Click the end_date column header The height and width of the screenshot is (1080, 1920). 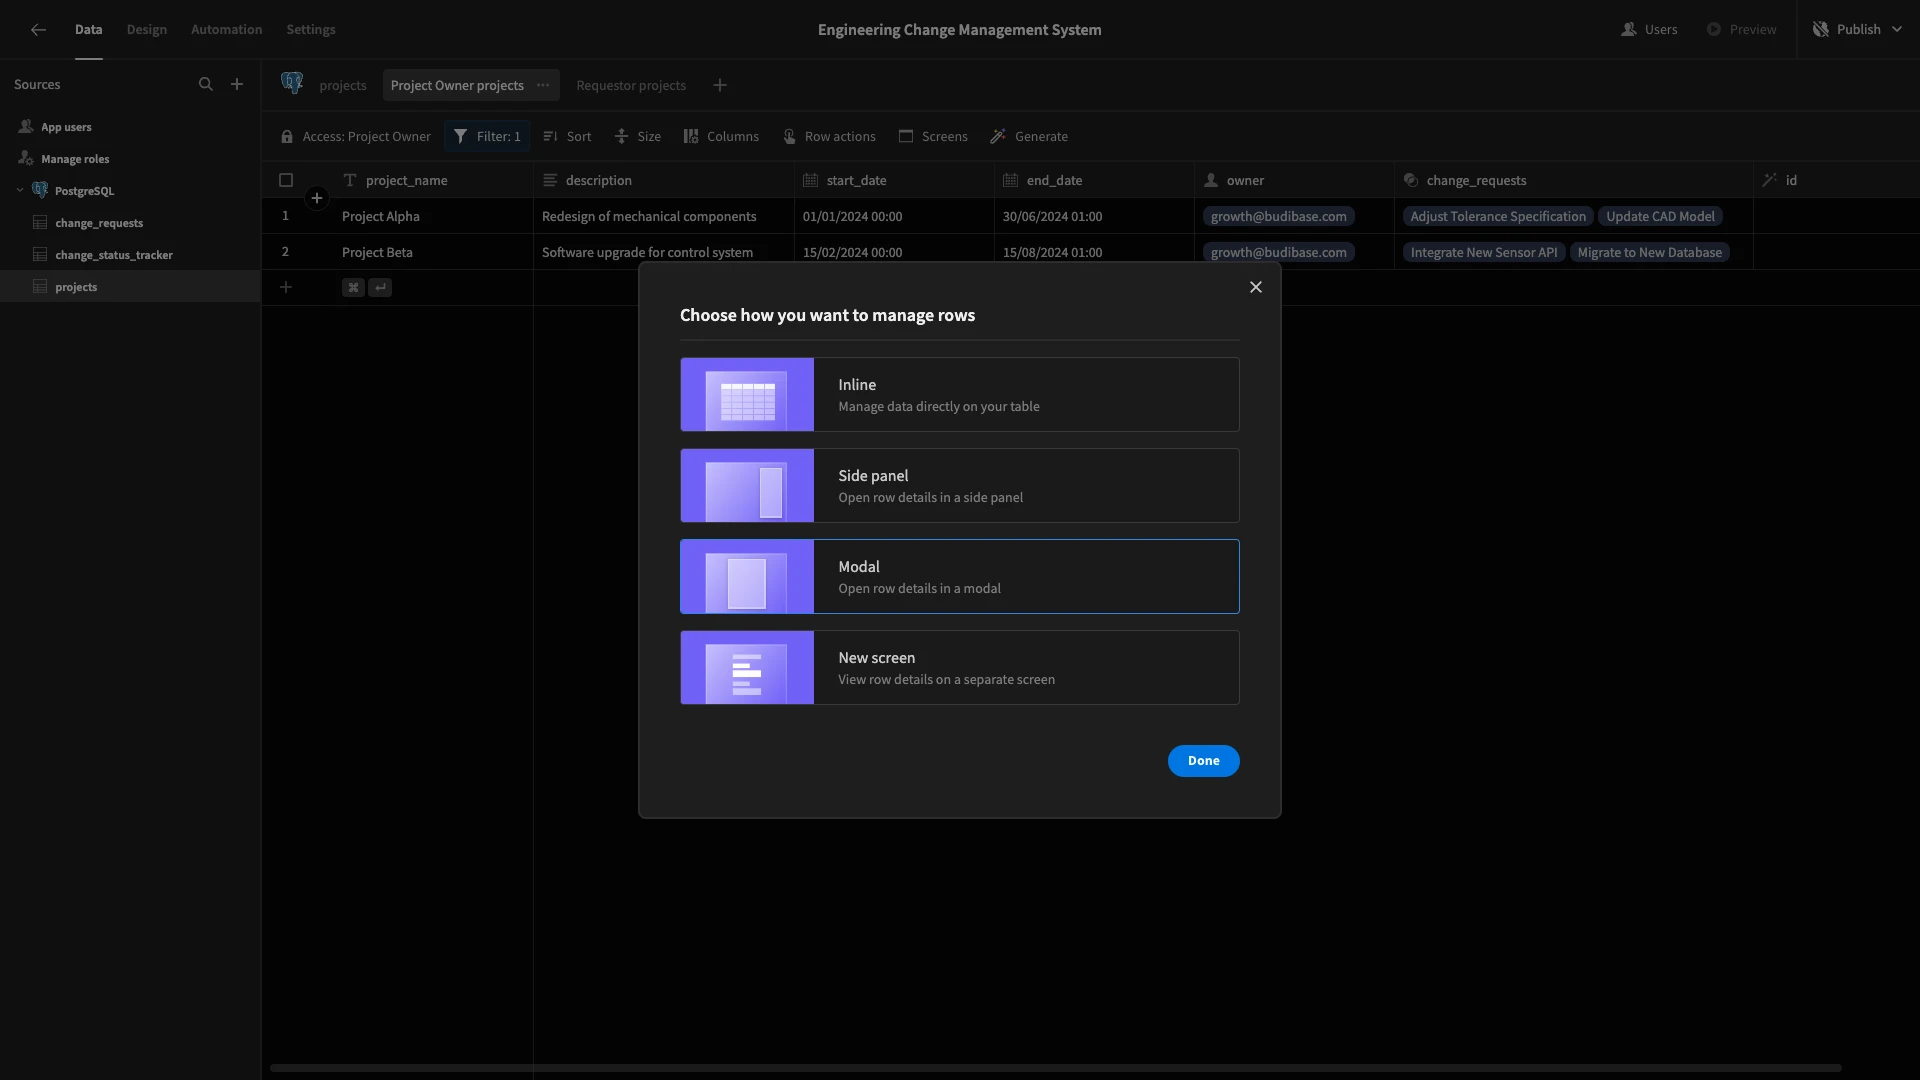pos(1094,180)
